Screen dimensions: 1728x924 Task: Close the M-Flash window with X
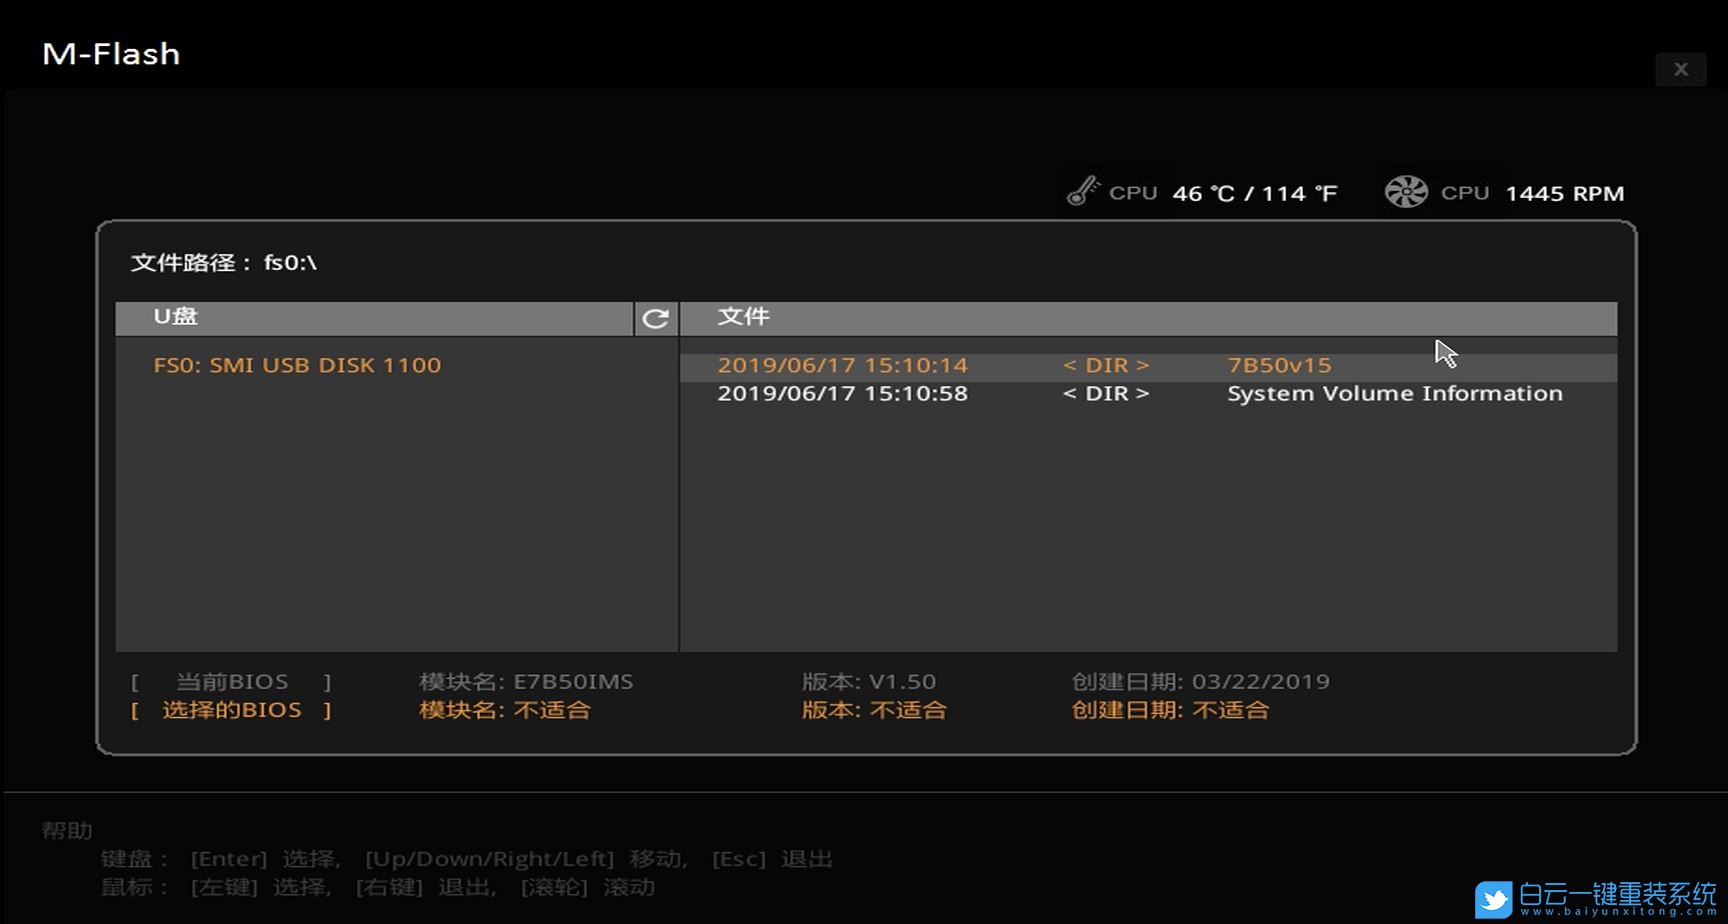1680,69
